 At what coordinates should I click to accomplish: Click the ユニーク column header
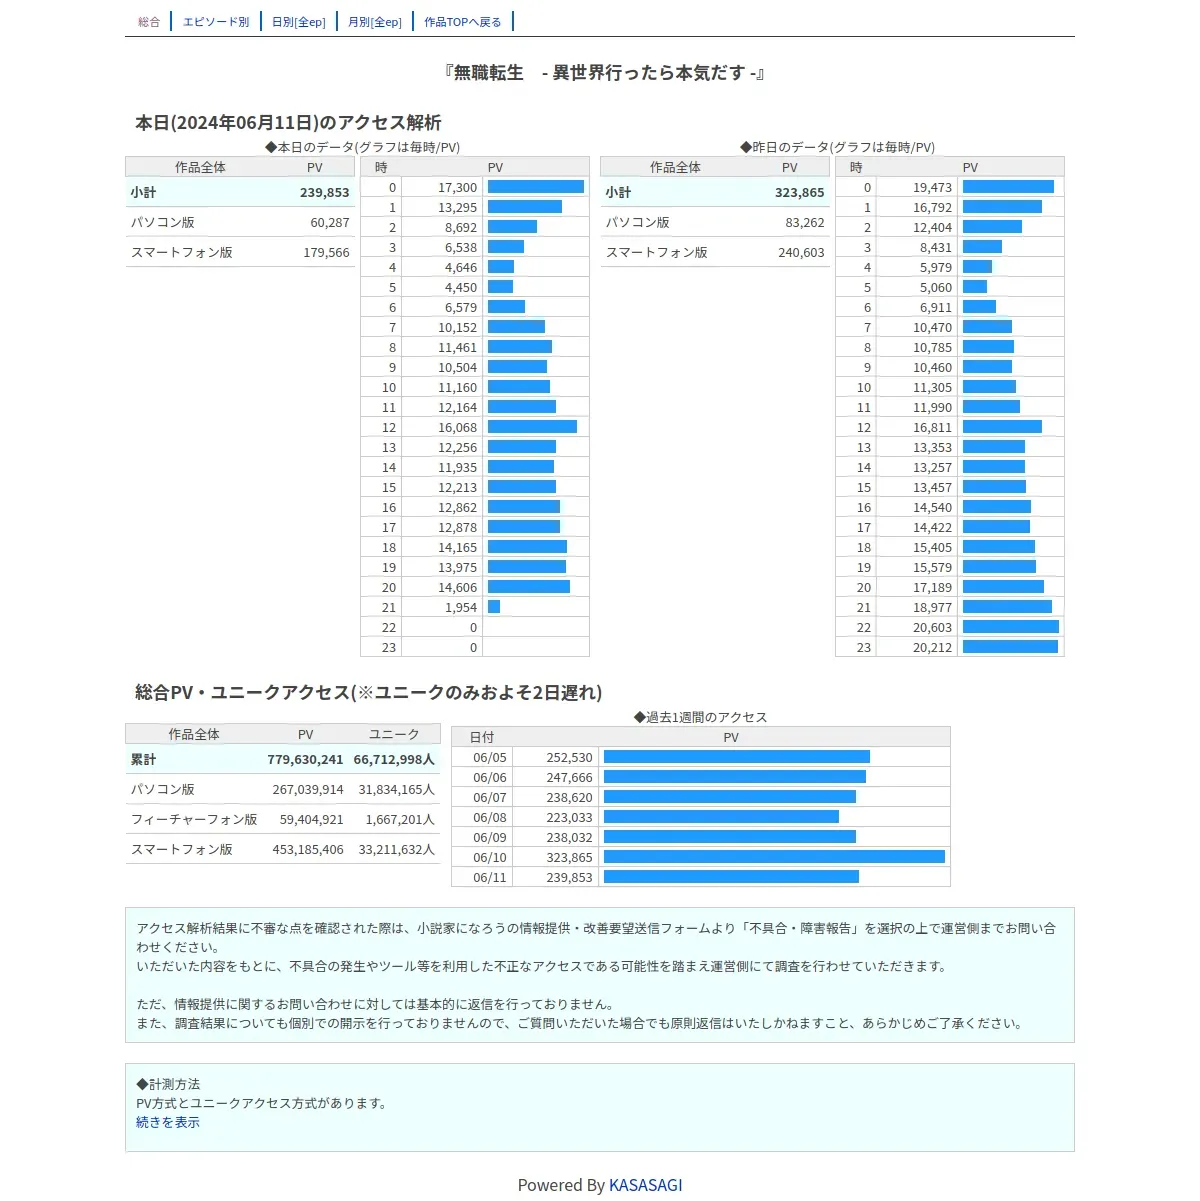394,734
